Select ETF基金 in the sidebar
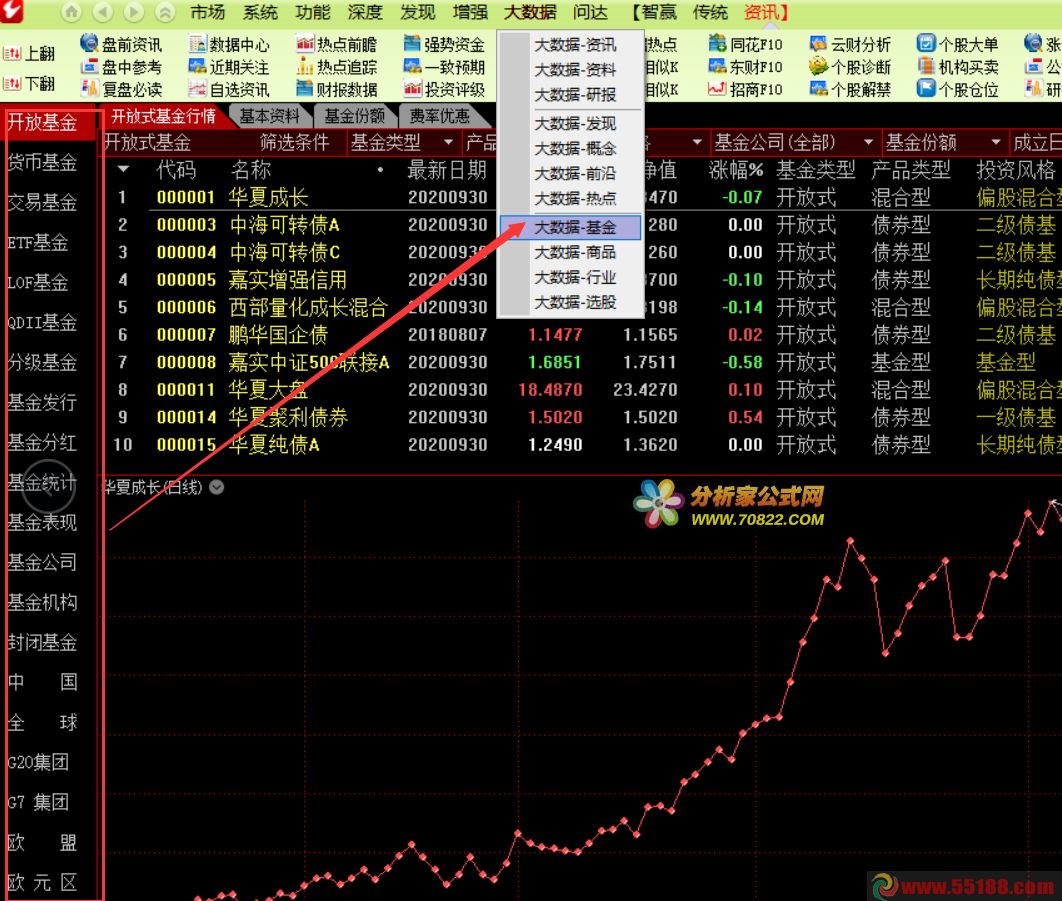The image size is (1062, 901). coord(37,243)
